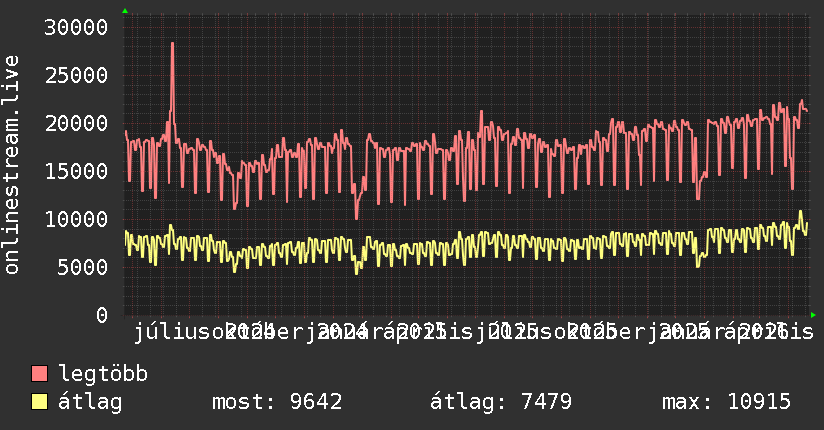Select the átlag legend label
Image resolution: width=824 pixels, height=430 pixels.
click(x=90, y=402)
